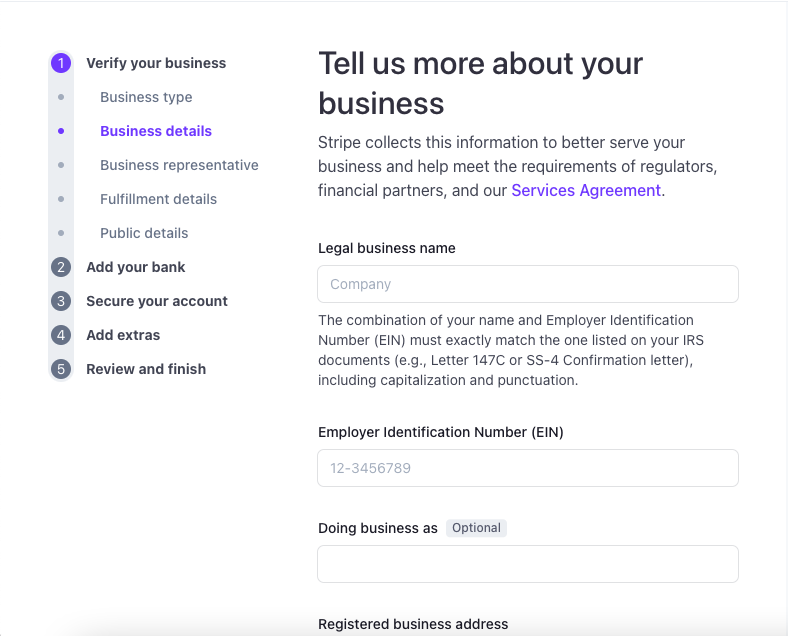
Task: Open the Verify your business step
Action: pos(156,63)
